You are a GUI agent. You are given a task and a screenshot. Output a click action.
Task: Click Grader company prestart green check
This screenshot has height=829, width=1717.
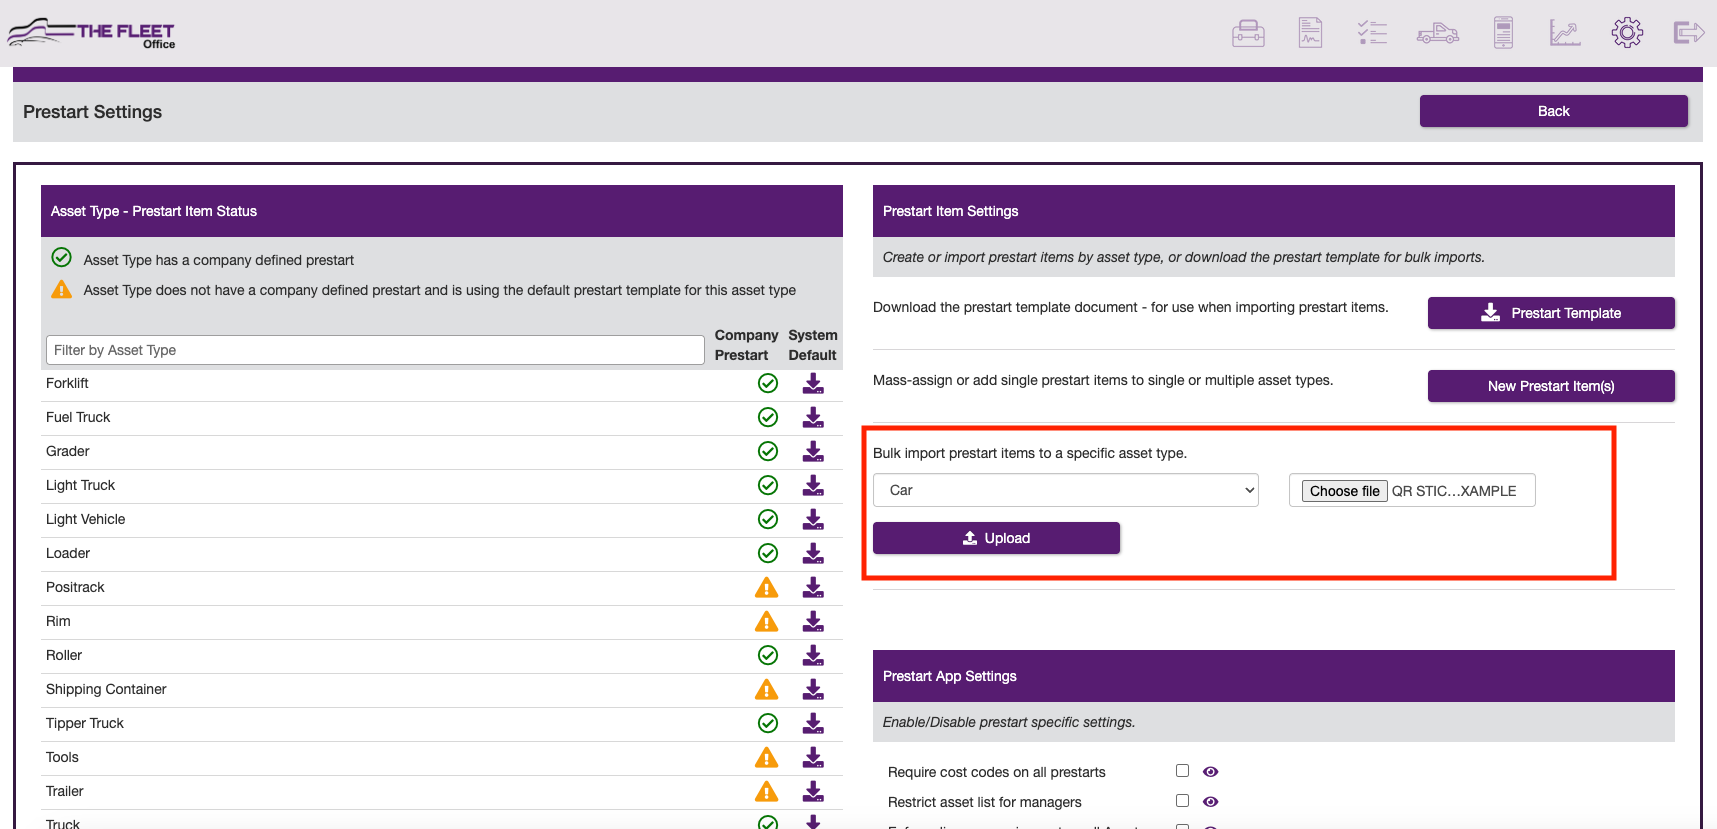(x=768, y=451)
